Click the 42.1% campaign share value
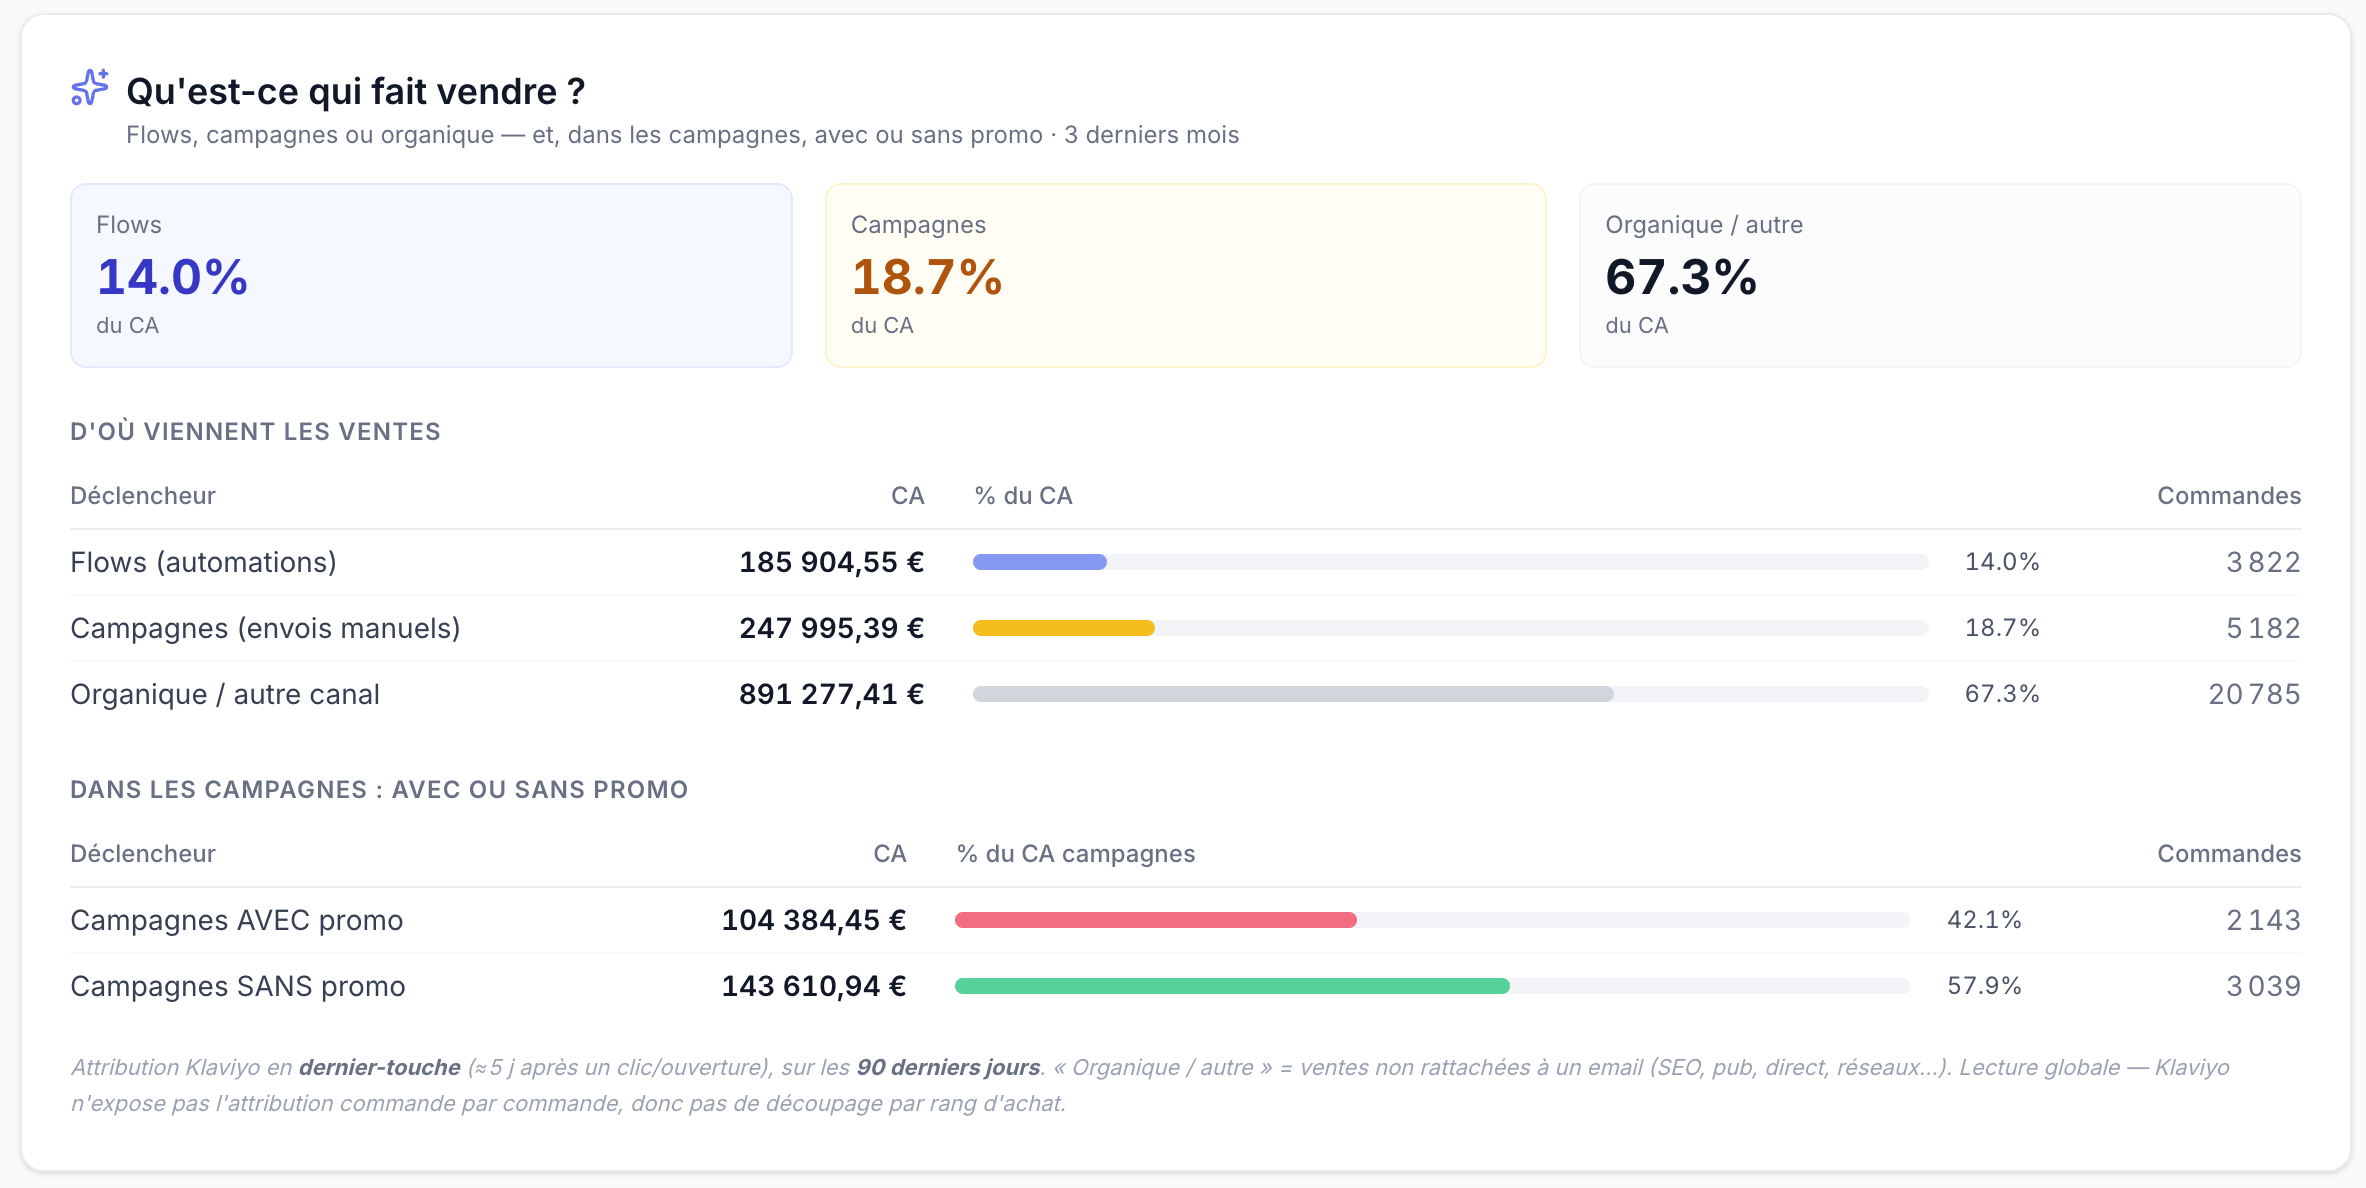The width and height of the screenshot is (2366, 1188). [x=1984, y=920]
